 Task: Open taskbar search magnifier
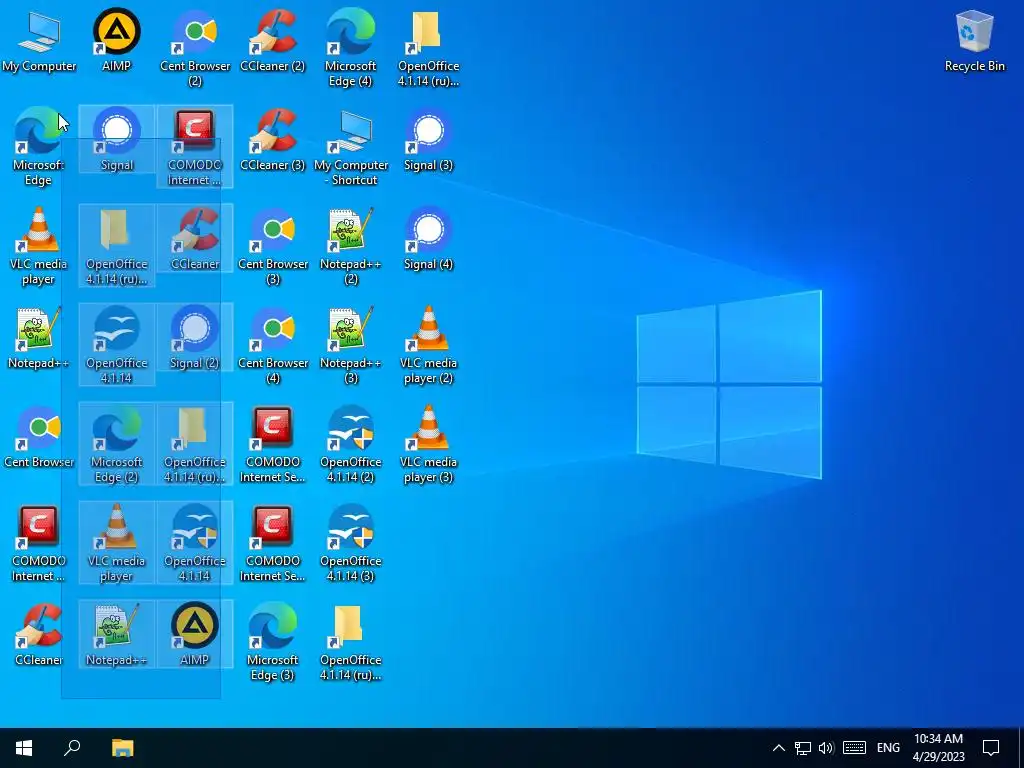click(72, 748)
